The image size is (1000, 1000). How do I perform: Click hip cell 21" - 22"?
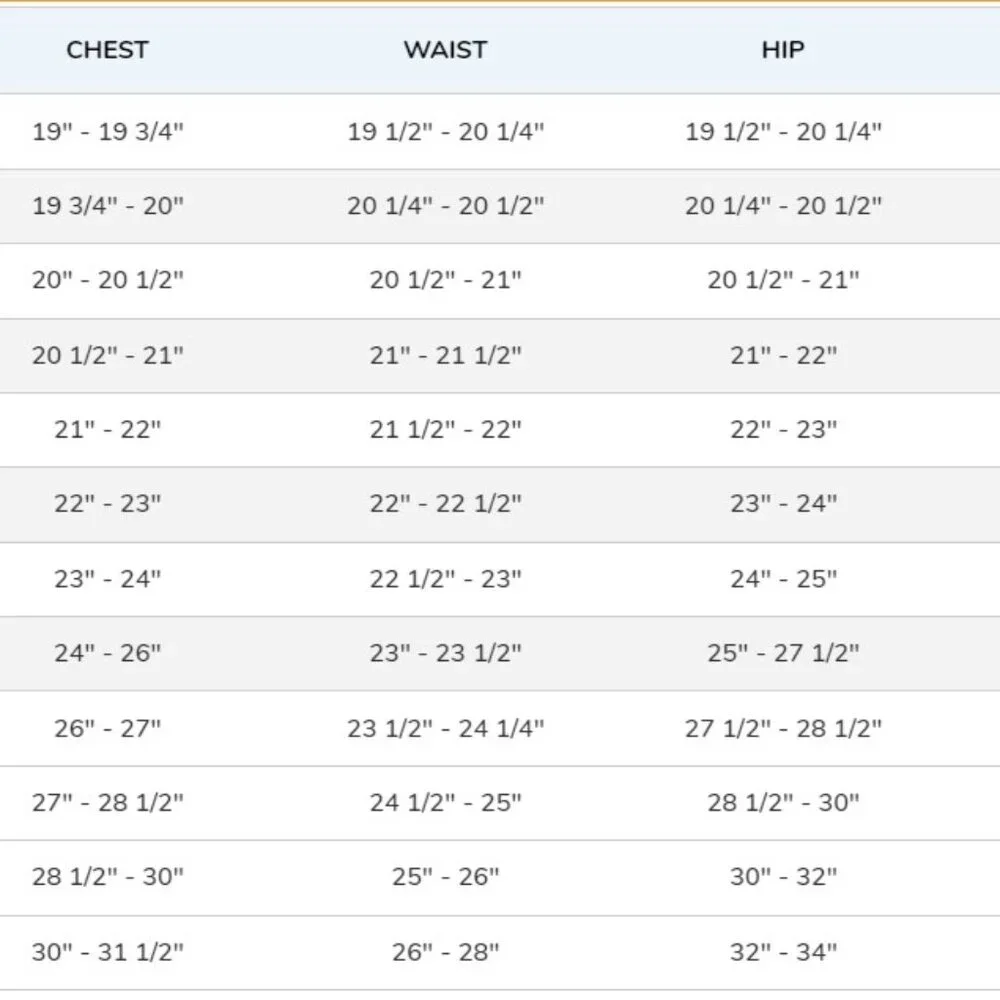[783, 355]
